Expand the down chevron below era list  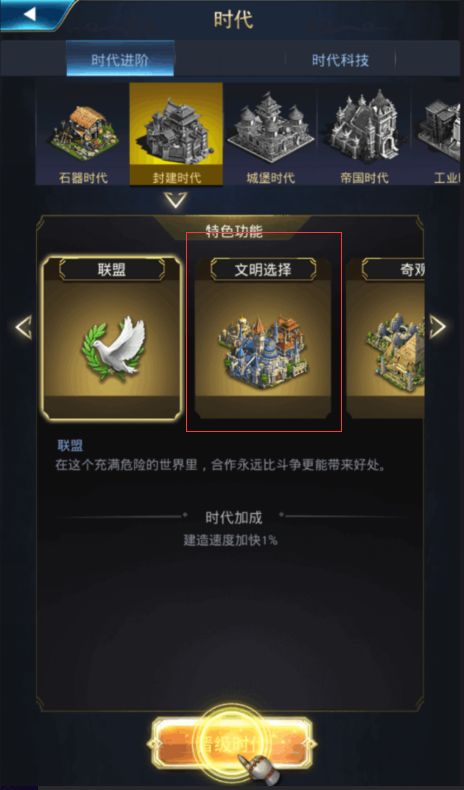coord(176,201)
